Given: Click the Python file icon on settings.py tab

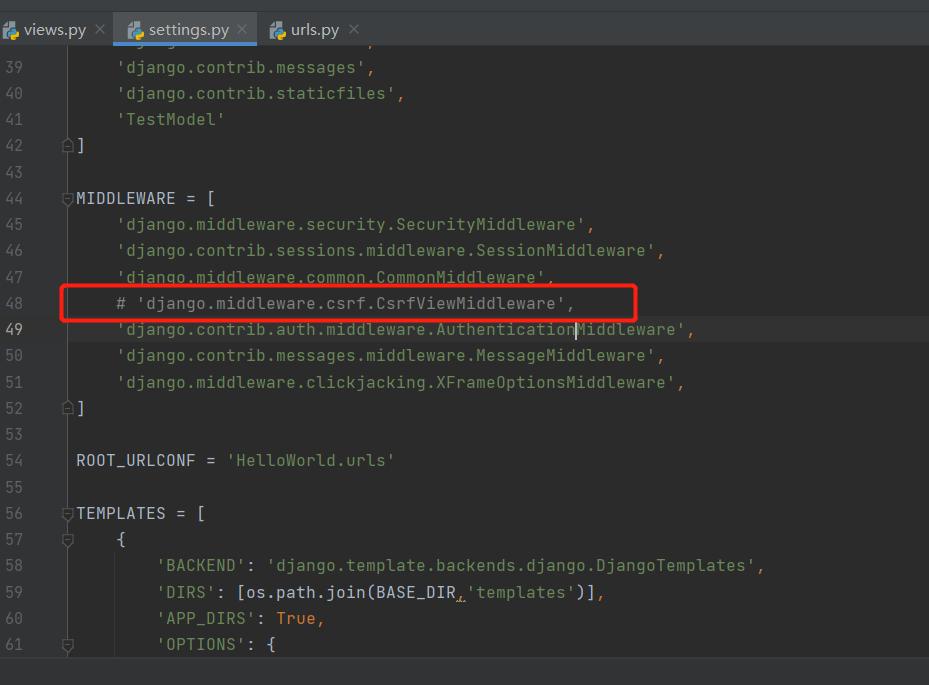Looking at the screenshot, I should click(x=136, y=29).
